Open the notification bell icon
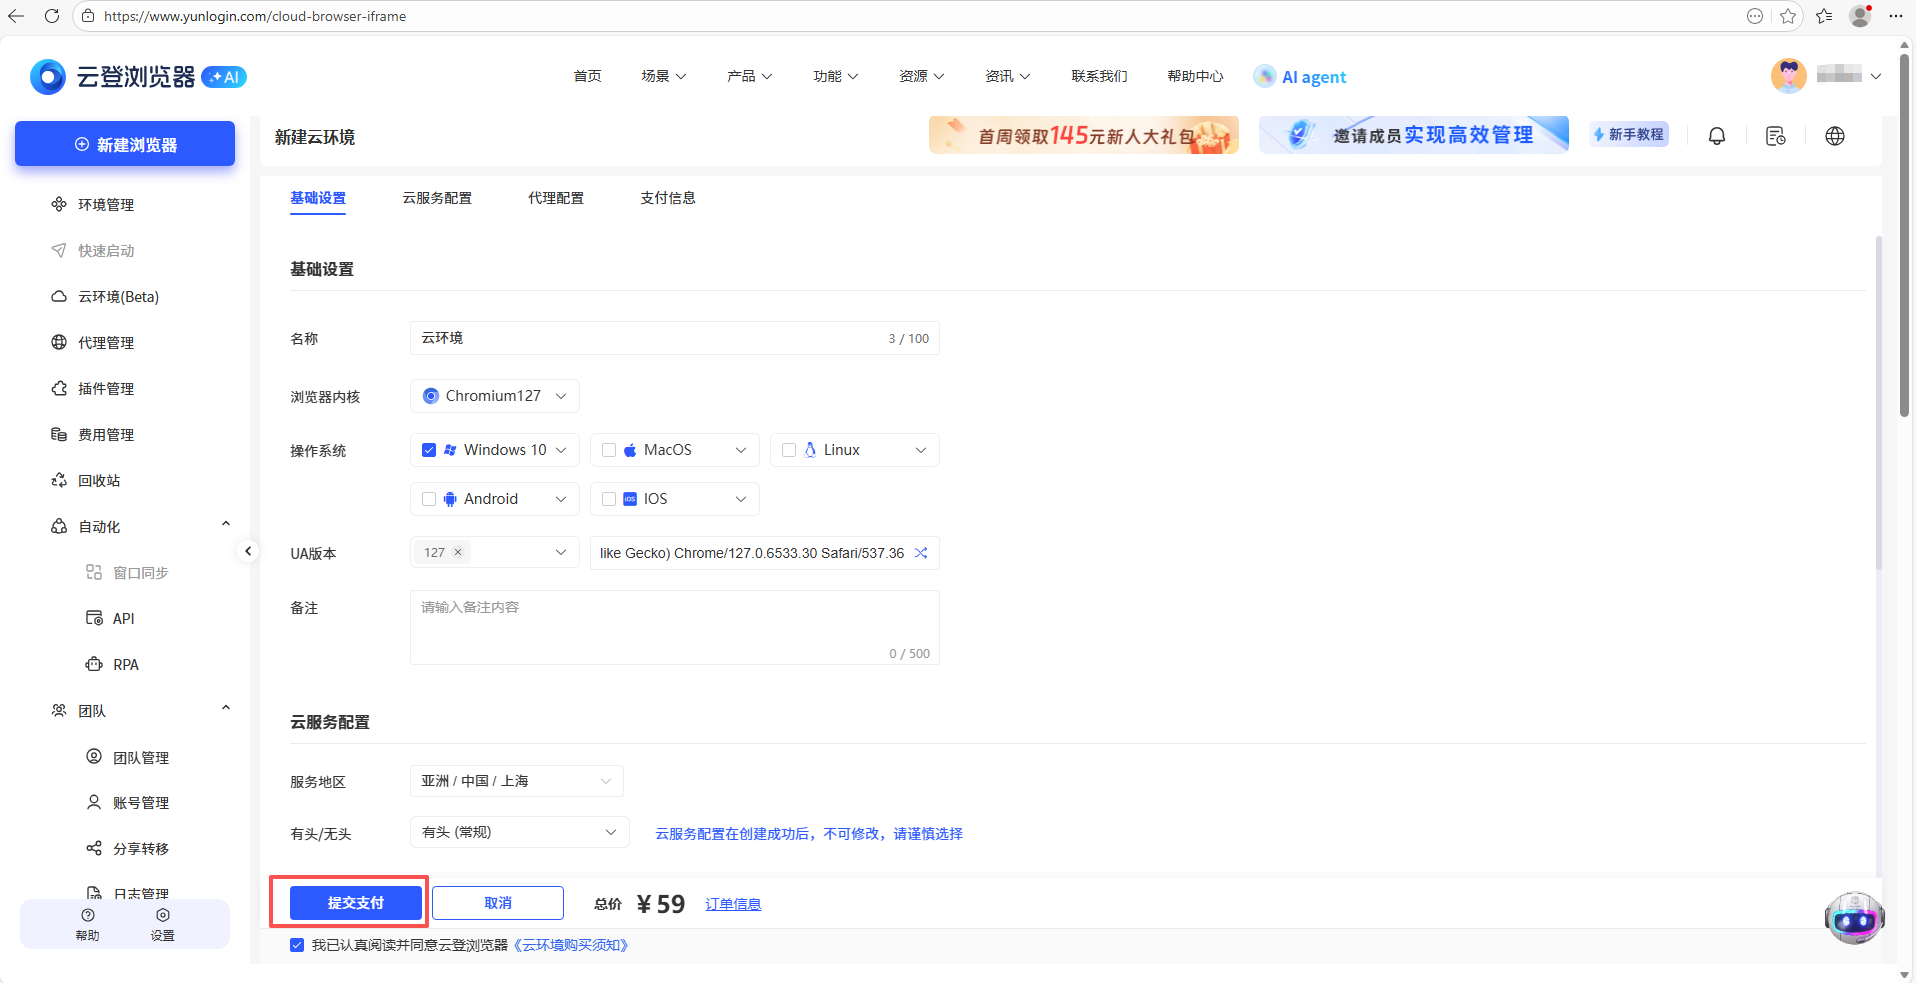This screenshot has height=983, width=1916. (1717, 136)
